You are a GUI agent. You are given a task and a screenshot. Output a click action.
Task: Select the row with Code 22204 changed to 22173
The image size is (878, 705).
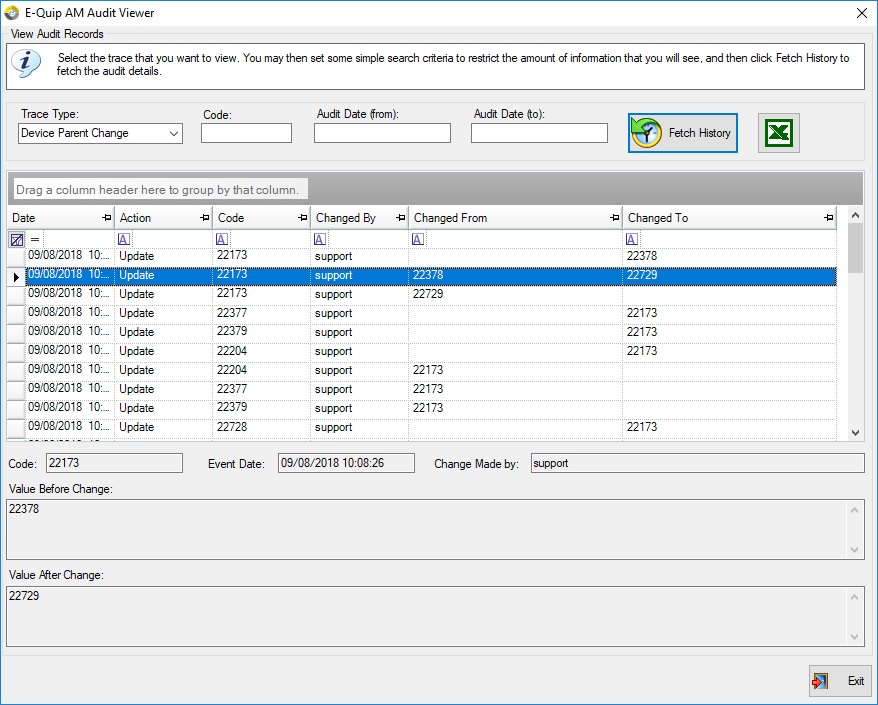[431, 352]
